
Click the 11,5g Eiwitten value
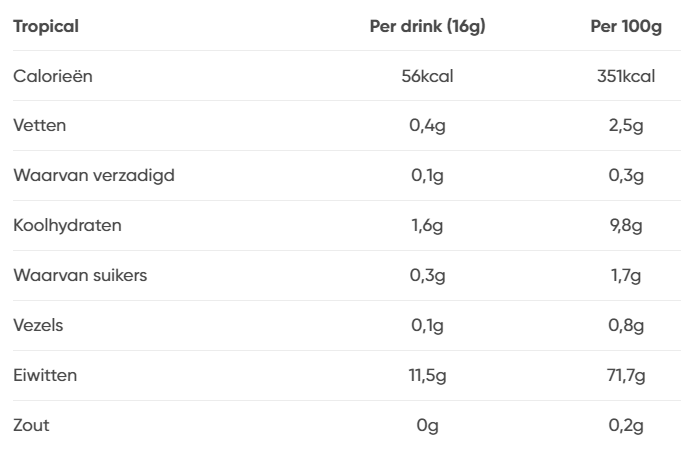click(x=427, y=376)
